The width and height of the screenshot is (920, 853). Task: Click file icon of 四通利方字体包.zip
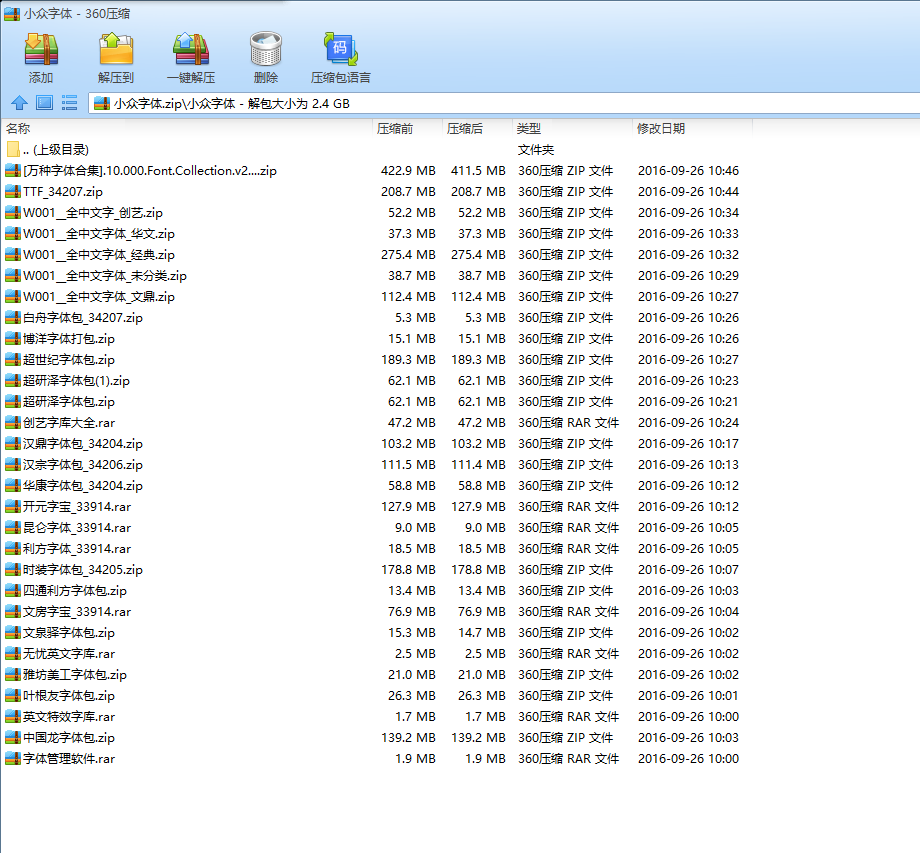click(x=13, y=591)
